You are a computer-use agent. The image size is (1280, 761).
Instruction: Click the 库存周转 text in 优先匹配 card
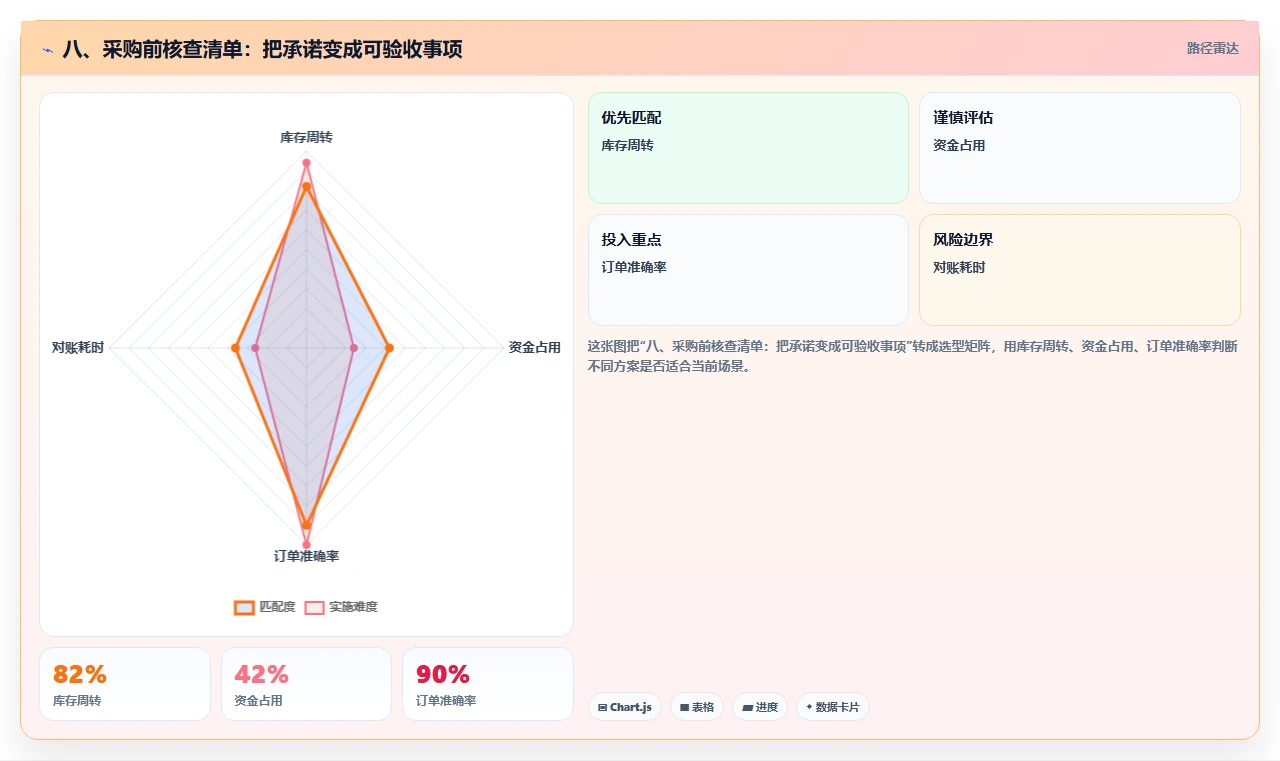[627, 145]
